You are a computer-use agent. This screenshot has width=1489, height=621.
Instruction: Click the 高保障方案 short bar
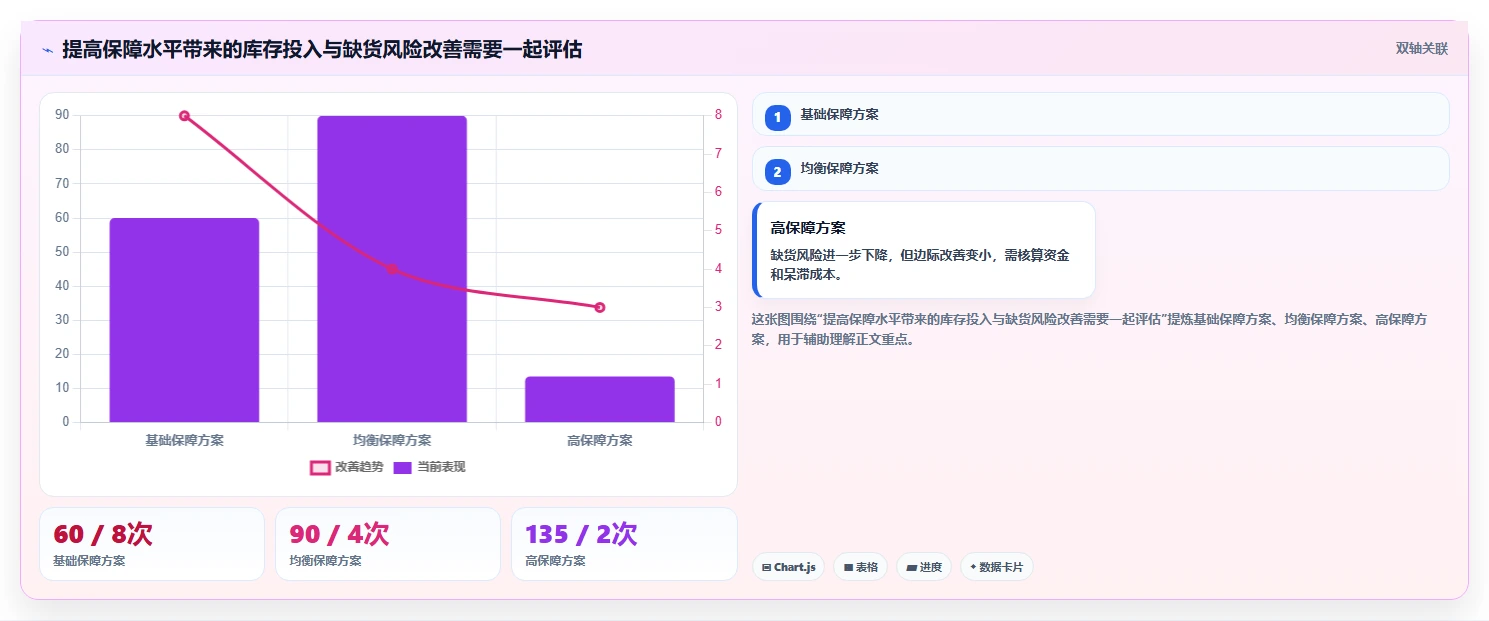pos(600,399)
